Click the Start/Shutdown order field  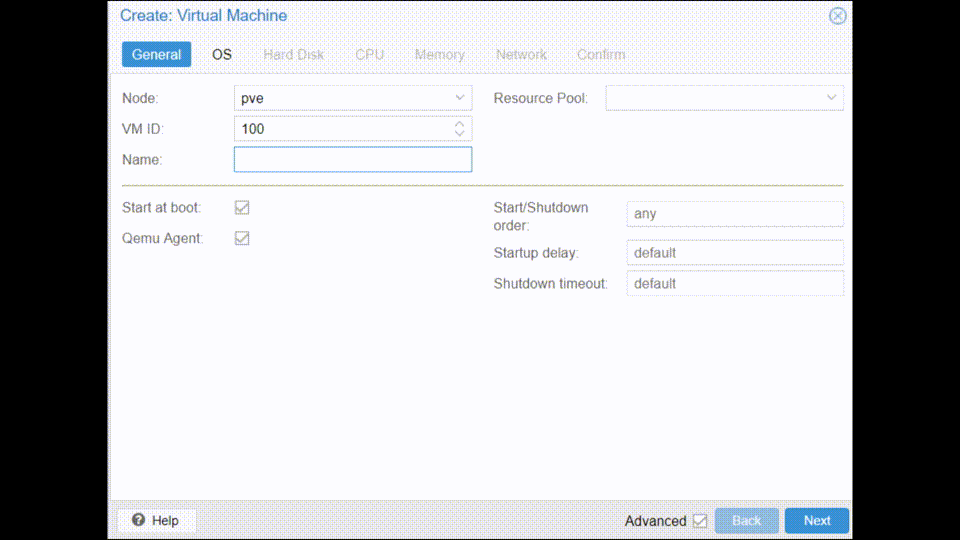pos(734,214)
